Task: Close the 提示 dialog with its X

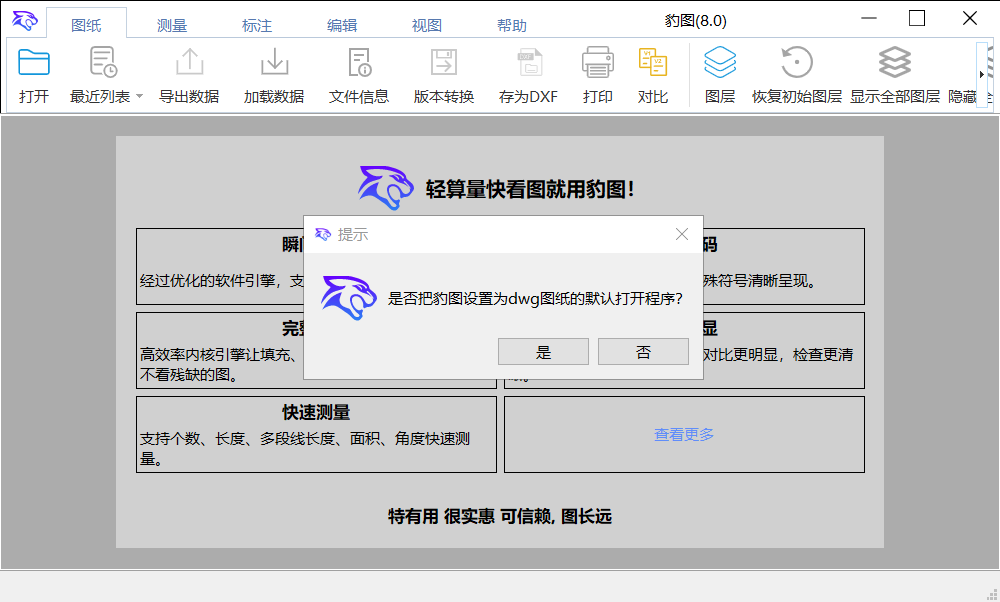Action: click(x=682, y=234)
